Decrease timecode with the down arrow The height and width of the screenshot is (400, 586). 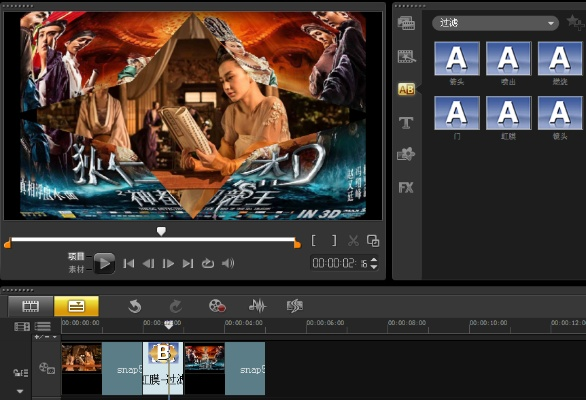coord(374,267)
